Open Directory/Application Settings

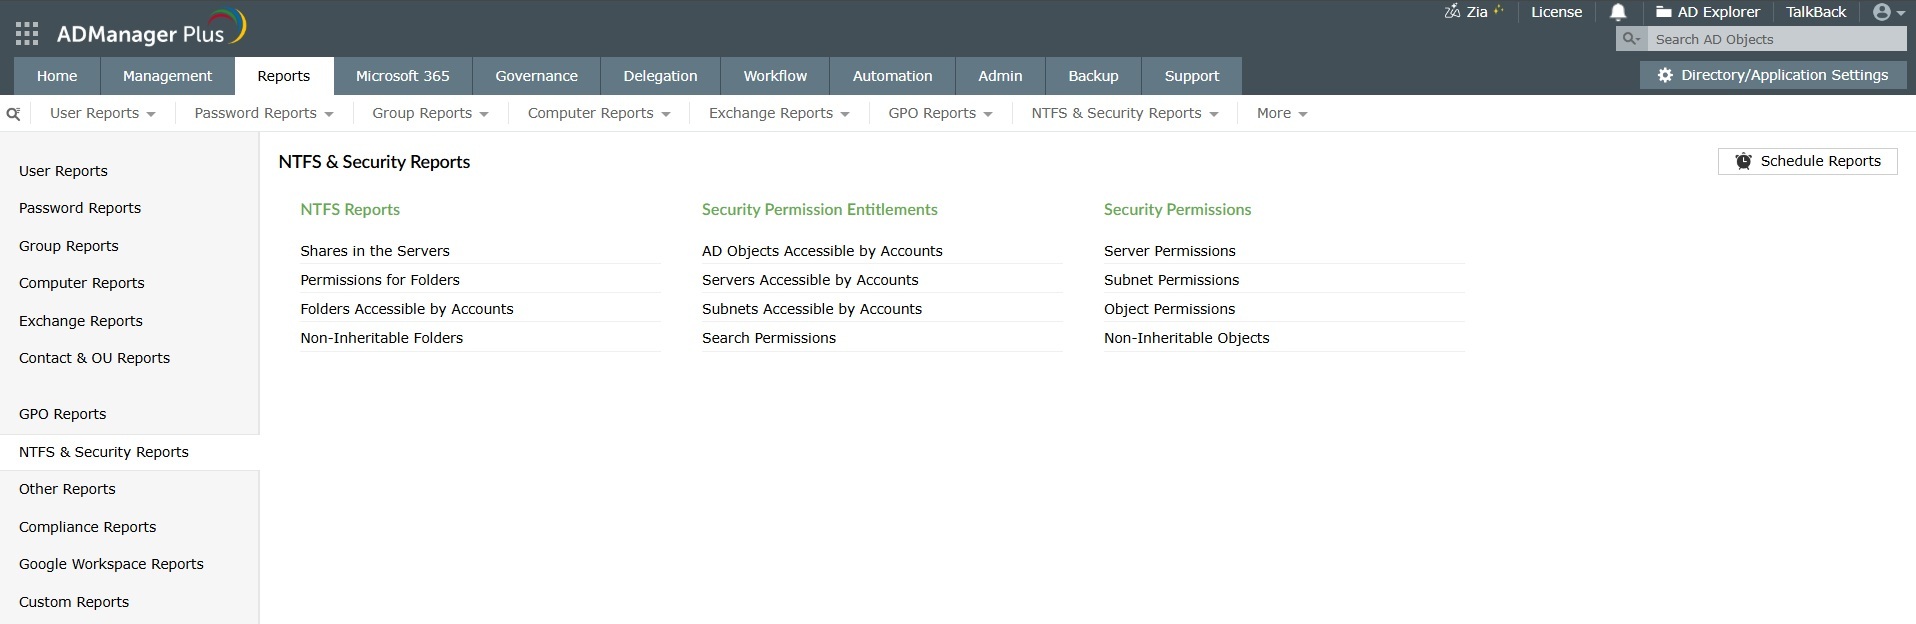1773,75
